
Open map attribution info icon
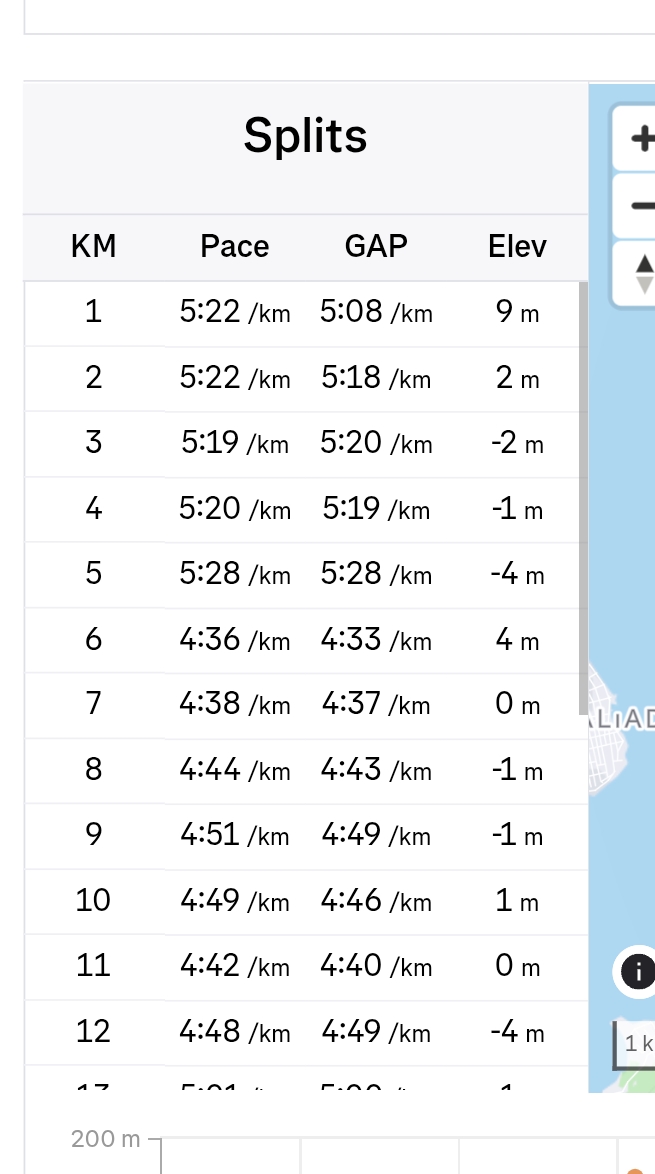[x=638, y=970]
